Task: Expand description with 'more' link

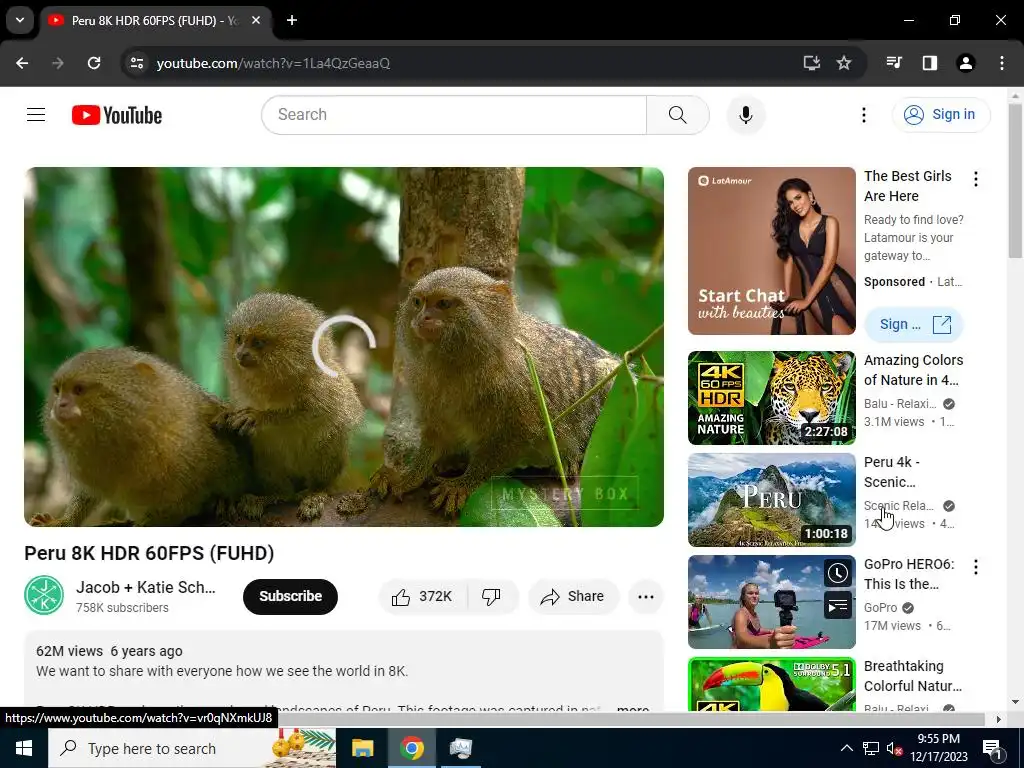Action: 632,709
